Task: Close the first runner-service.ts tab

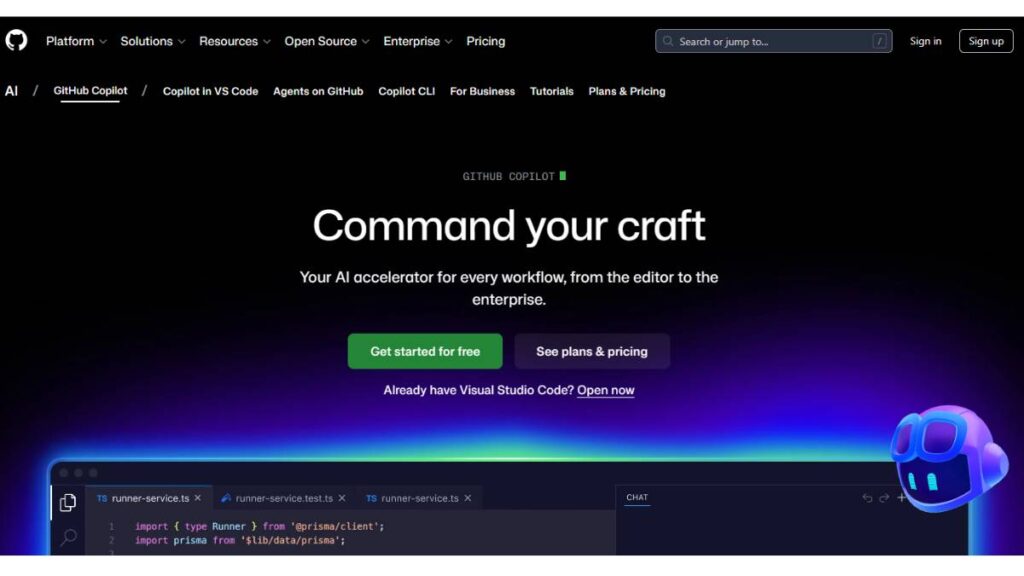Action: [198, 497]
